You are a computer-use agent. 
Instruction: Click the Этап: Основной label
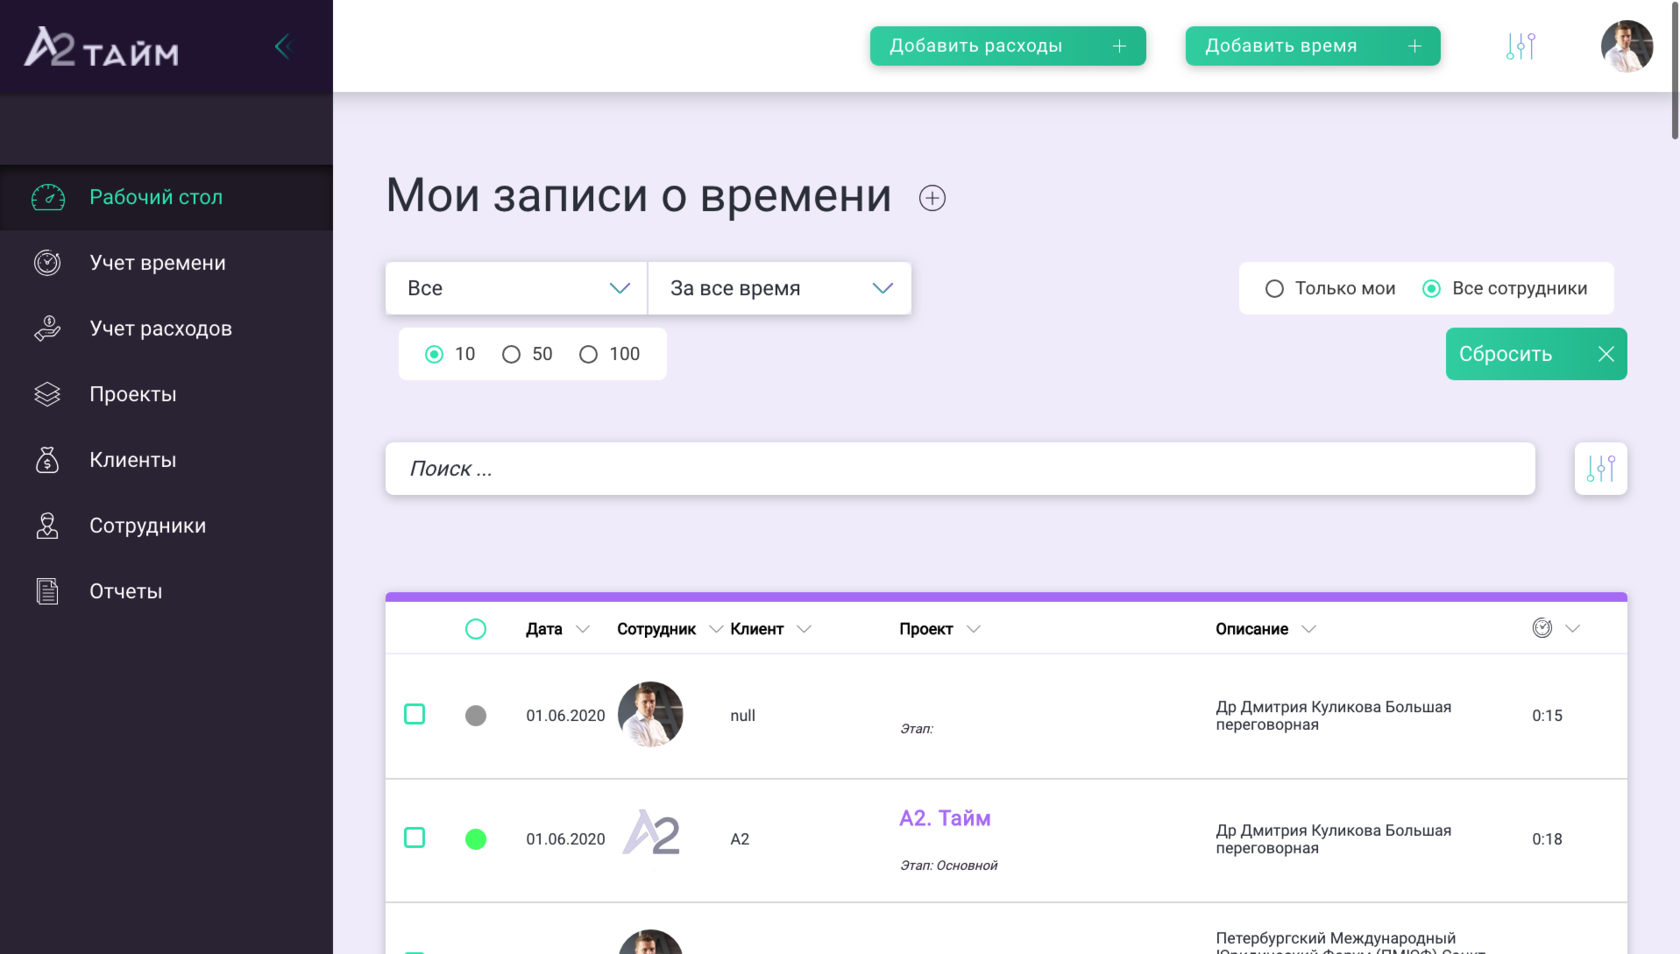(949, 866)
